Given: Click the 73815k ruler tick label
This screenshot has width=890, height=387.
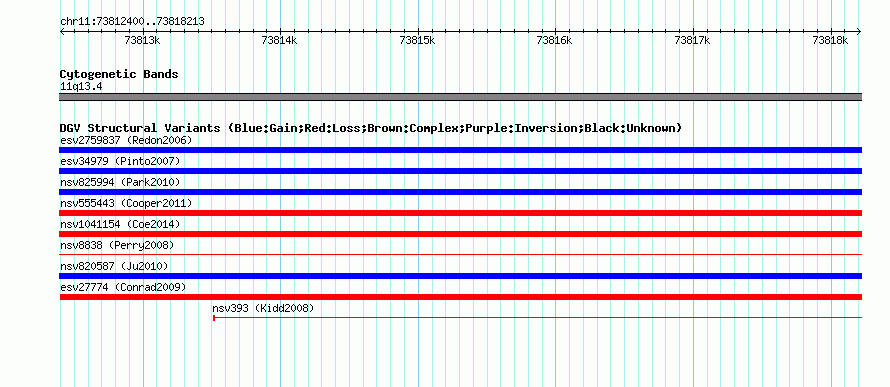Looking at the screenshot, I should (417, 40).
